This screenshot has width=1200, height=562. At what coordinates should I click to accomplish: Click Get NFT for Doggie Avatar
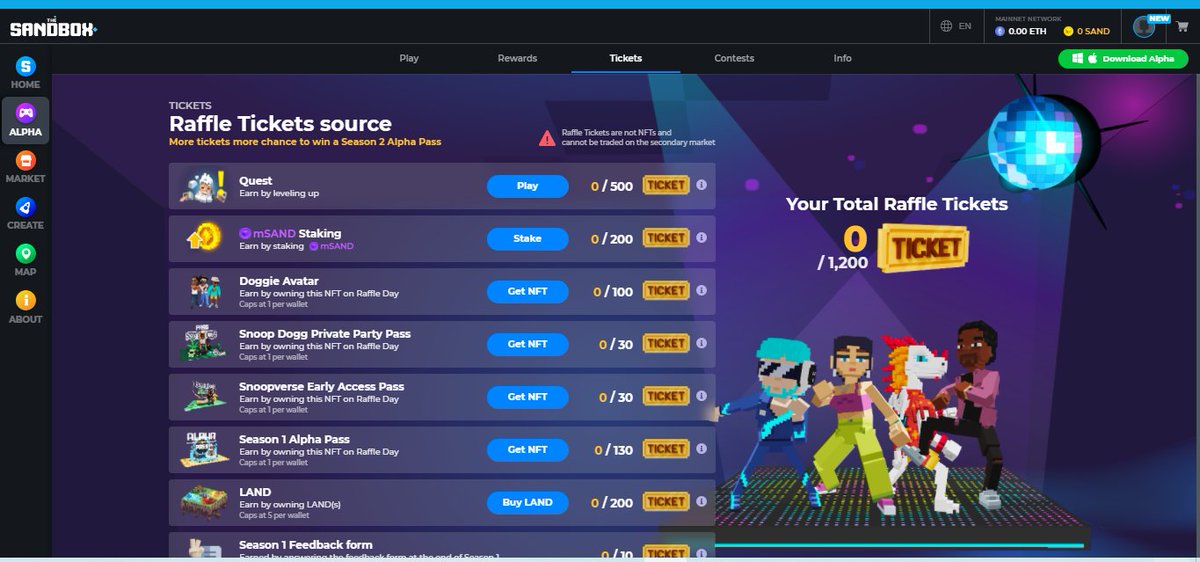click(x=527, y=291)
